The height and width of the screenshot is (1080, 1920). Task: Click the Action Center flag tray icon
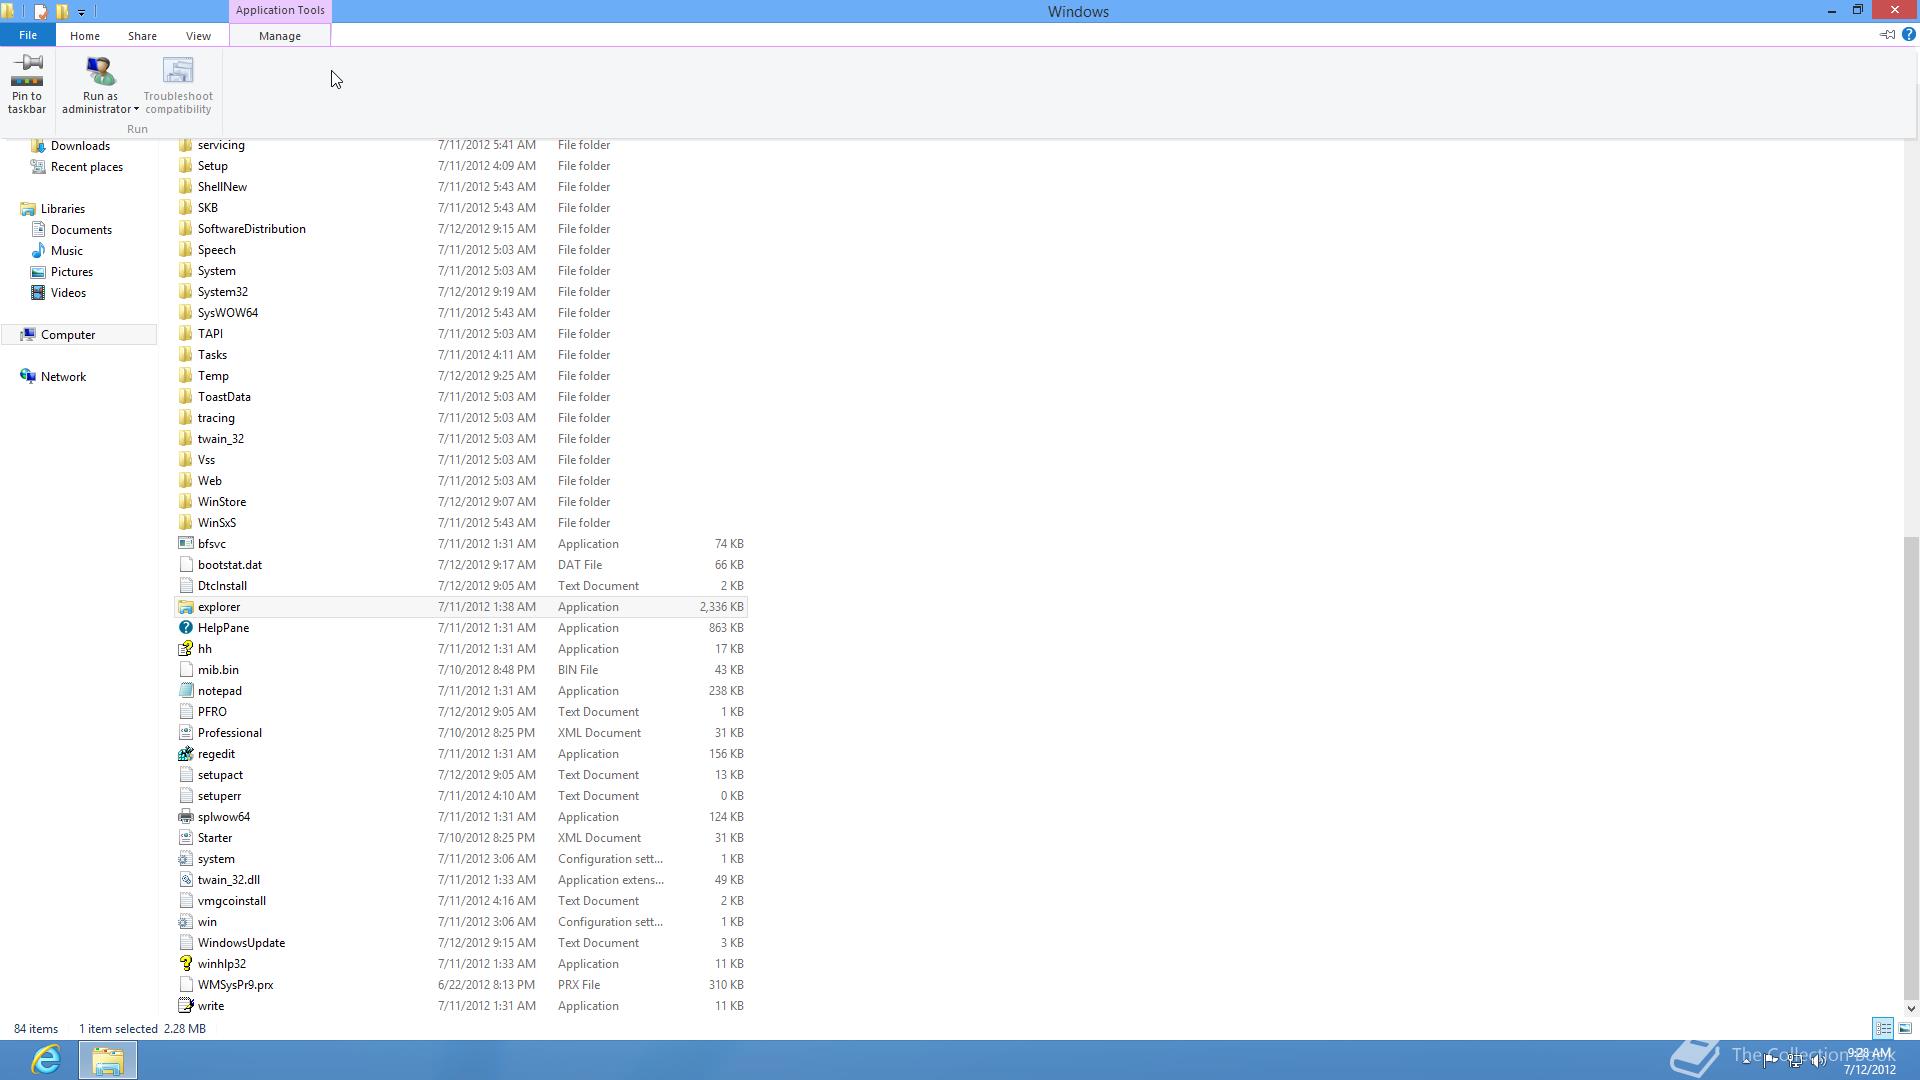click(1770, 1061)
